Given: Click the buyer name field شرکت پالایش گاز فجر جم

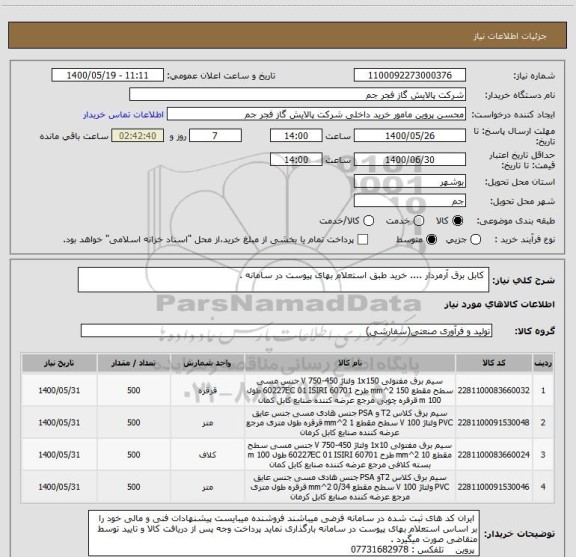Looking at the screenshot, I should [x=297, y=95].
